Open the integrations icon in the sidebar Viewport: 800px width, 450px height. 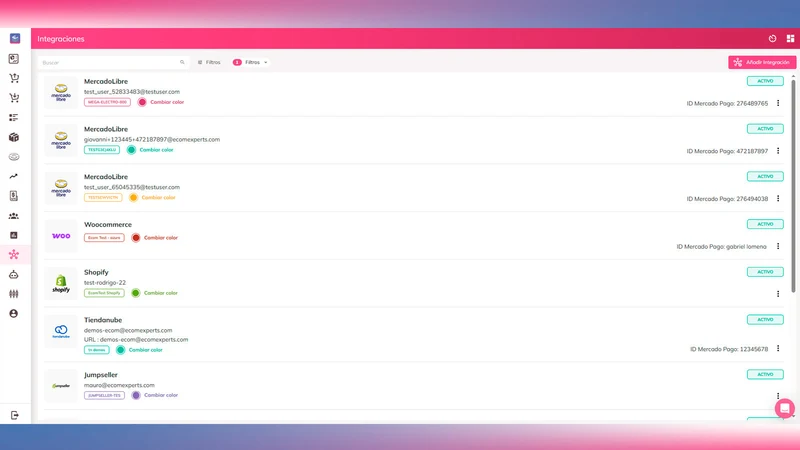14,255
